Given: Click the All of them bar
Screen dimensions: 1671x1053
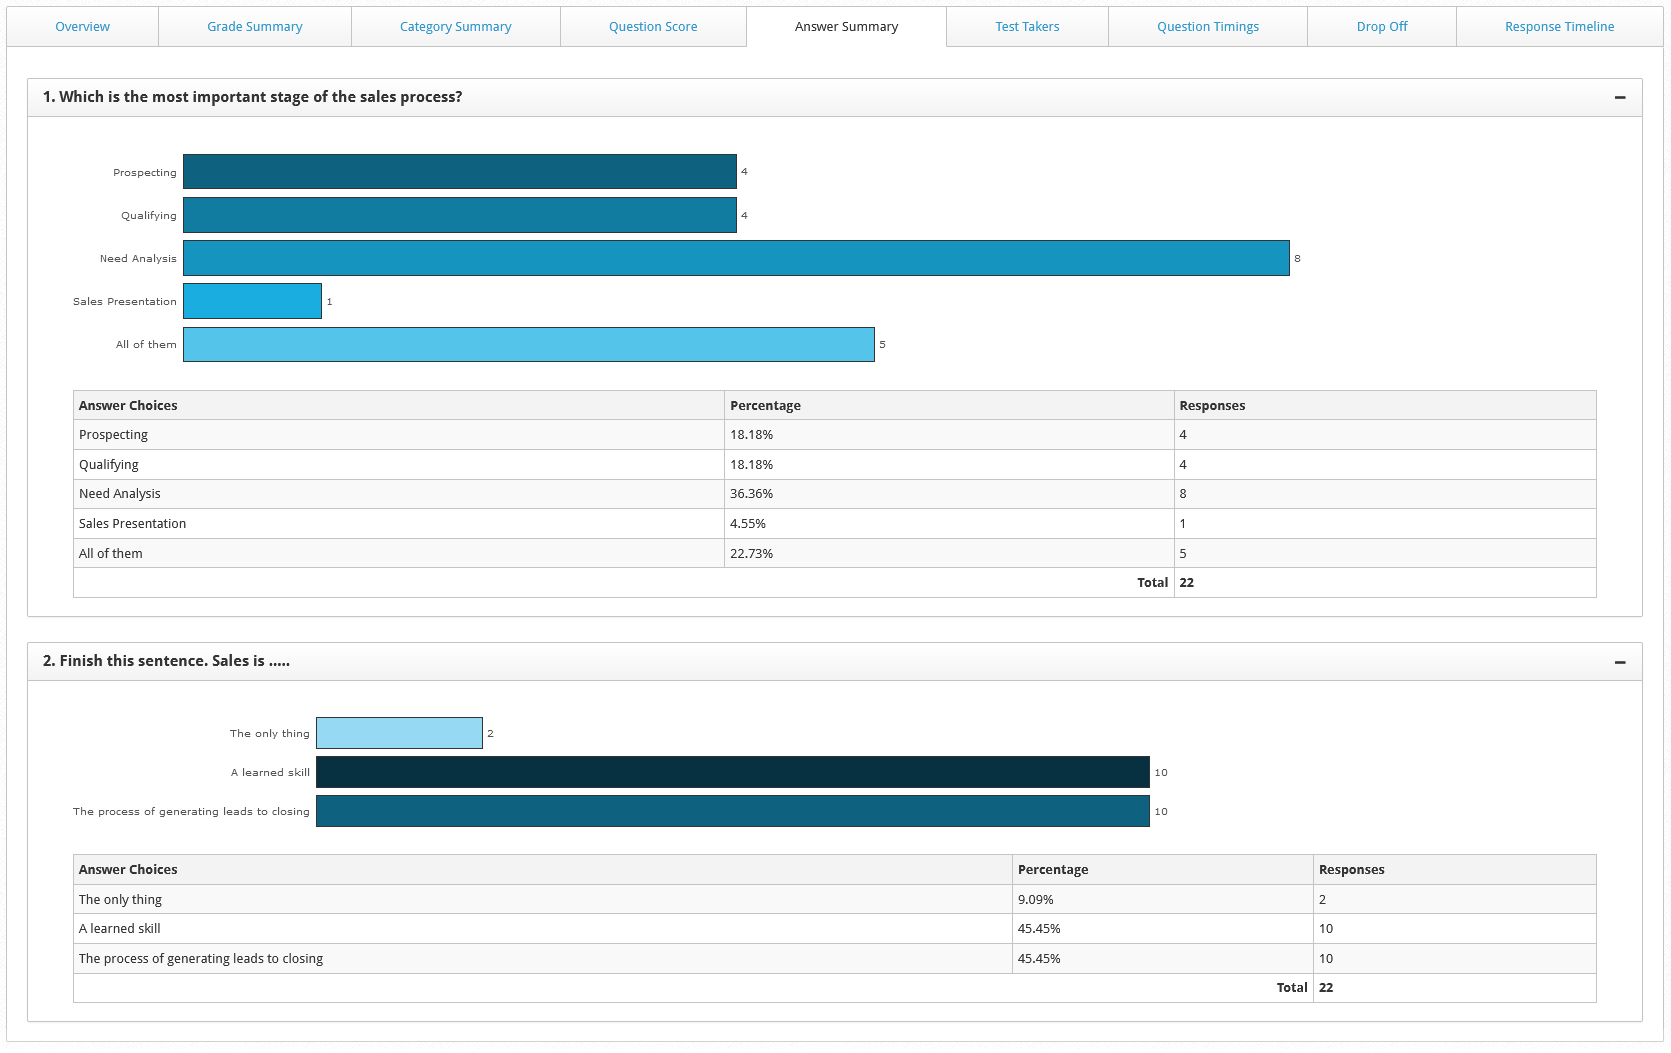Looking at the screenshot, I should click(528, 344).
